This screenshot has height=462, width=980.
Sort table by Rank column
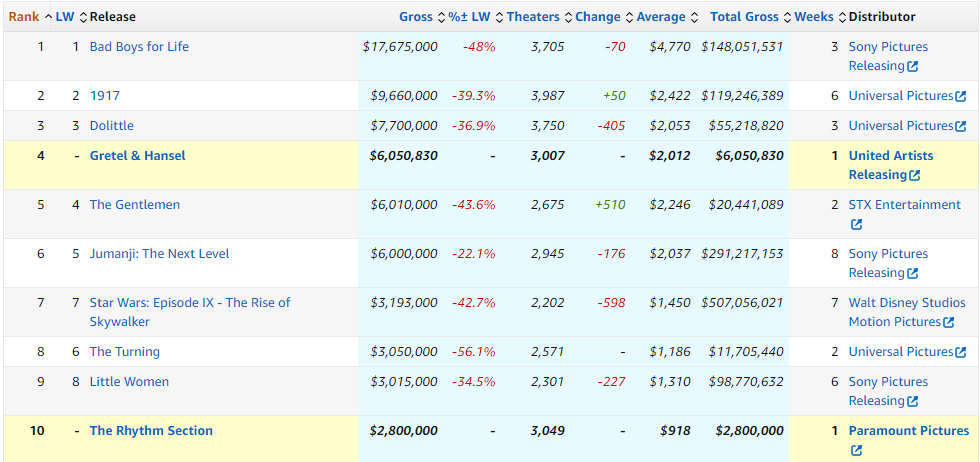pyautogui.click(x=24, y=17)
